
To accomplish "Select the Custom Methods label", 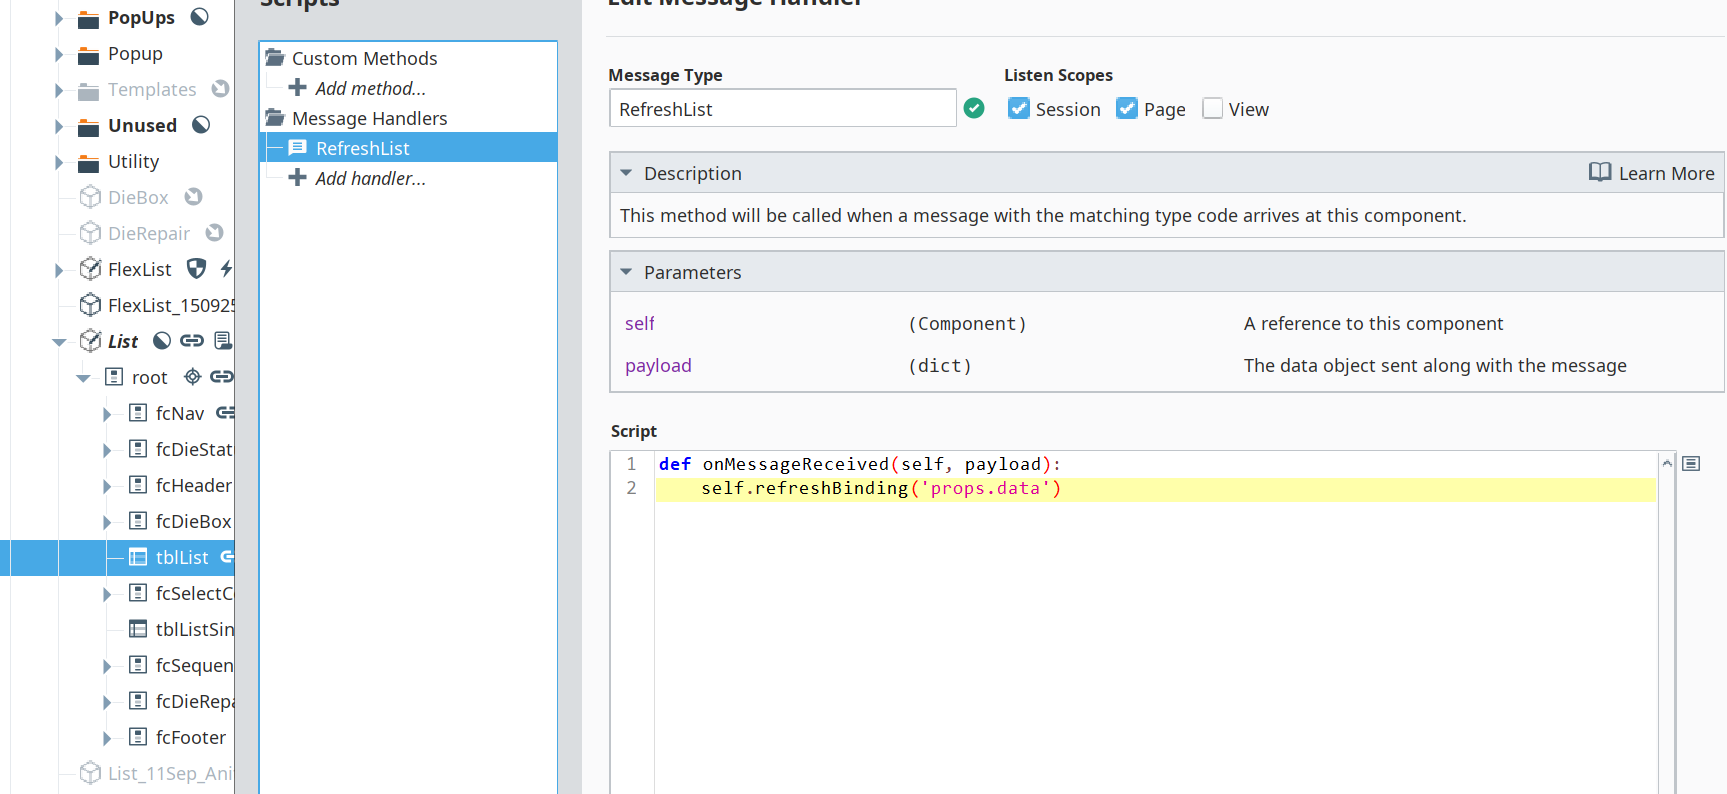I will tap(365, 58).
